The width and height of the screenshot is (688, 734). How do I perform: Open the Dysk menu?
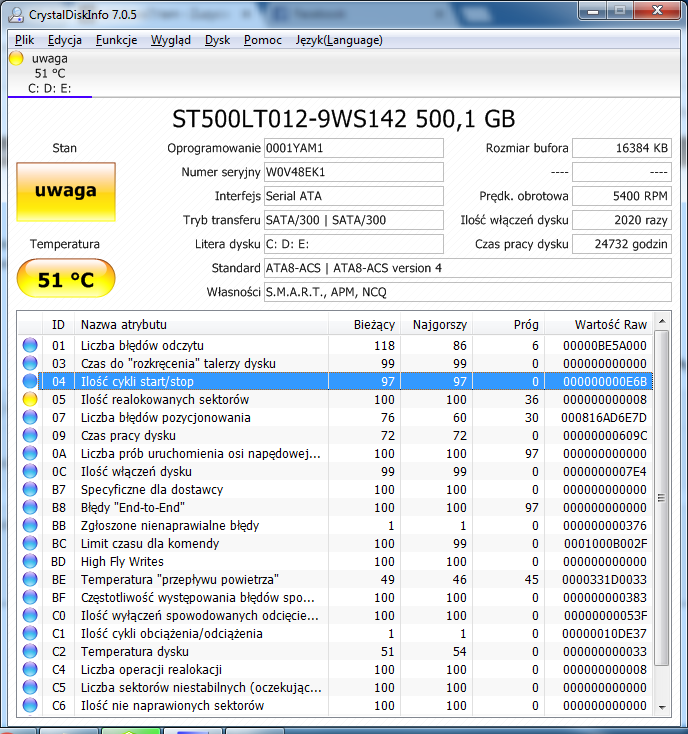(218, 40)
